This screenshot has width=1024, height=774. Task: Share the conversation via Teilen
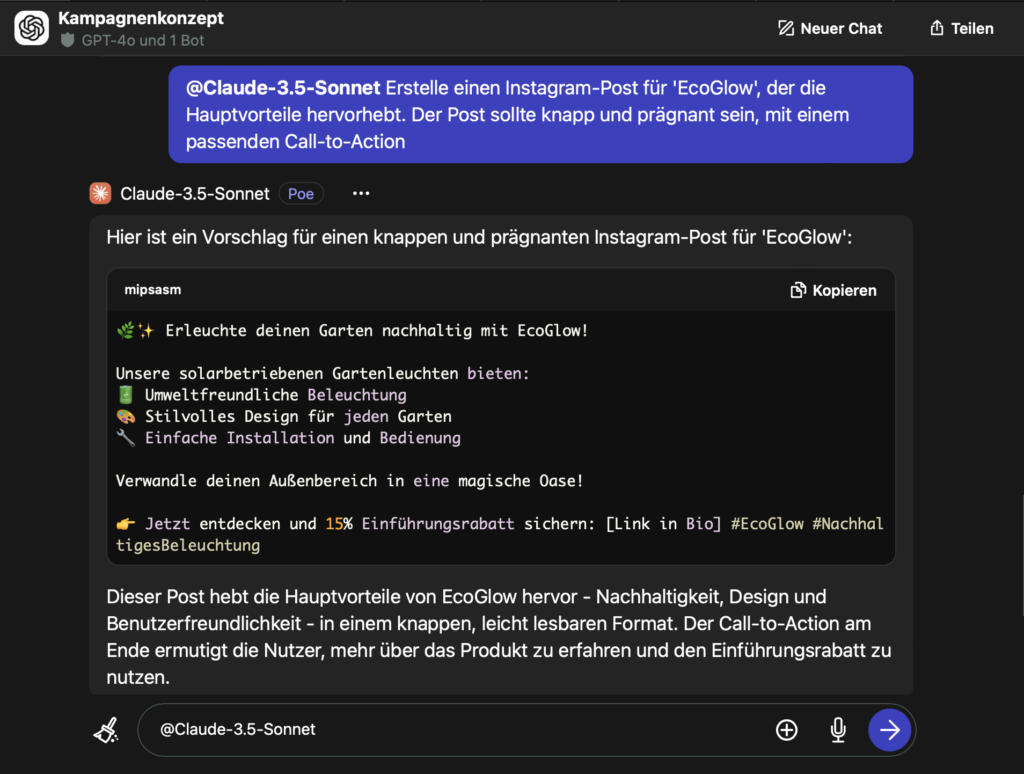[x=961, y=28]
